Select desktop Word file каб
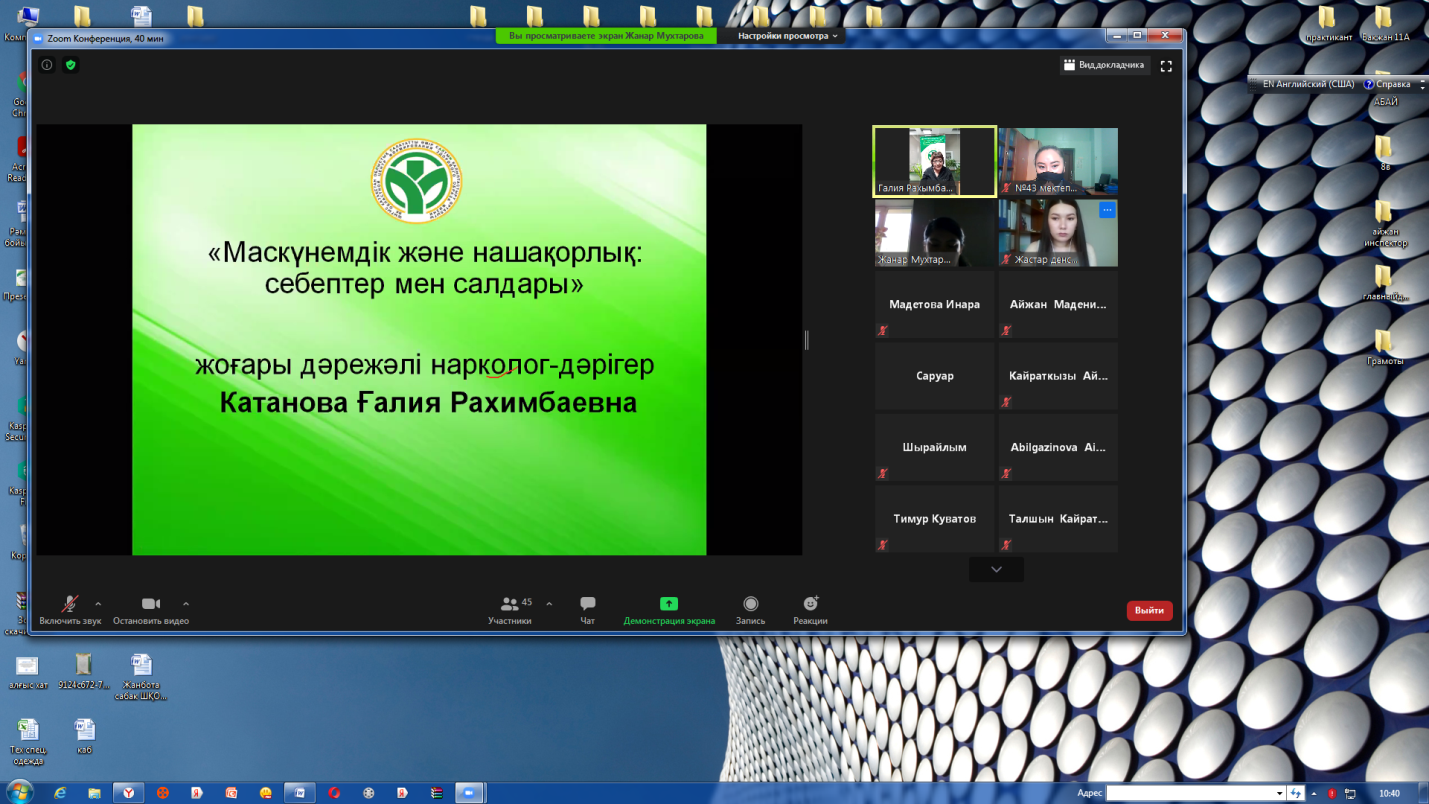 point(84,735)
